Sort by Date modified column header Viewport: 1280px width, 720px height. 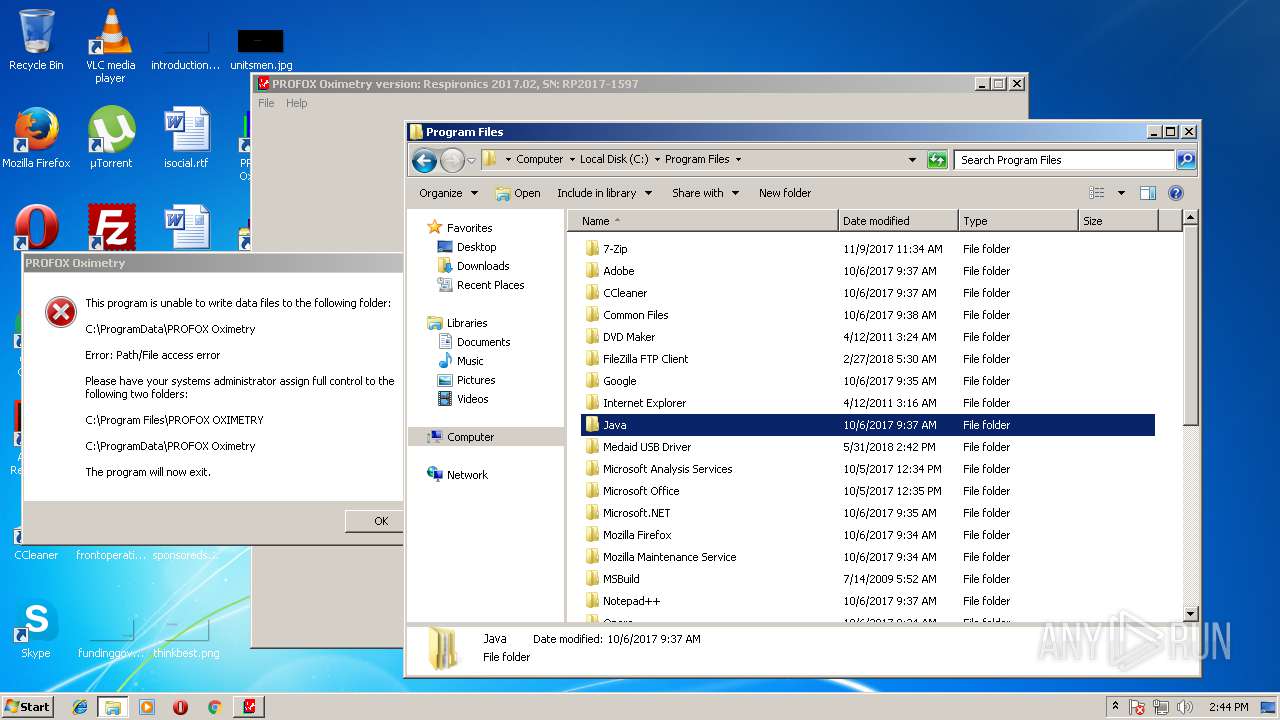click(898, 221)
